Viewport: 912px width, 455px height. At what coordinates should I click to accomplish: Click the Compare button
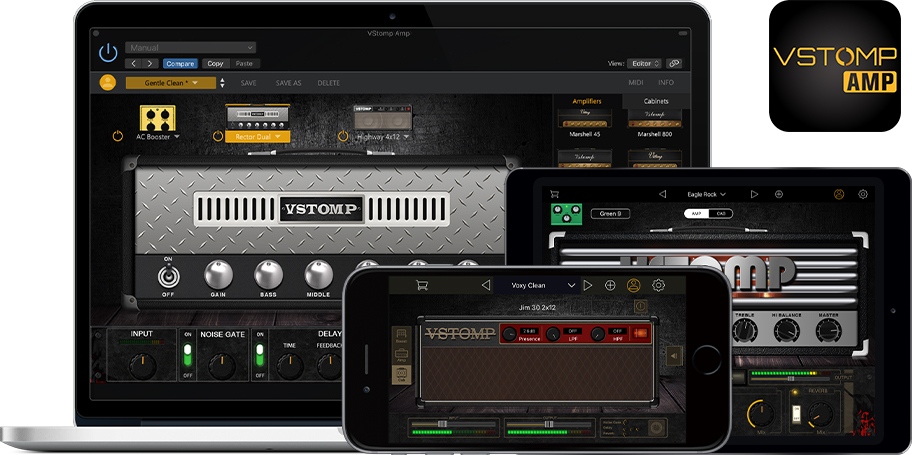[179, 63]
